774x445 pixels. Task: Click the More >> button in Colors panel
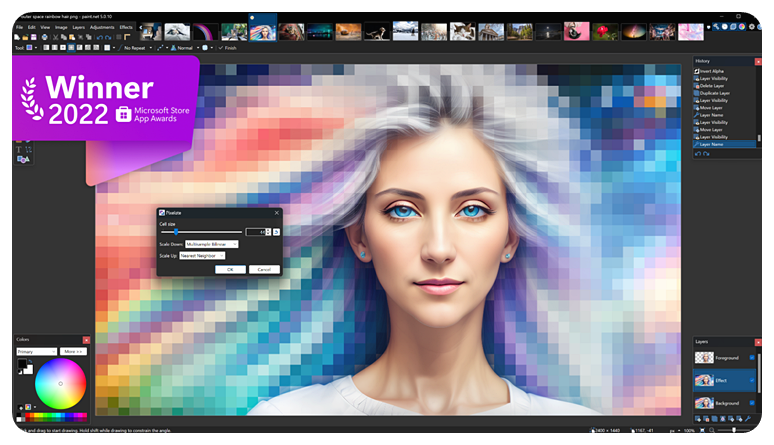pyautogui.click(x=73, y=352)
